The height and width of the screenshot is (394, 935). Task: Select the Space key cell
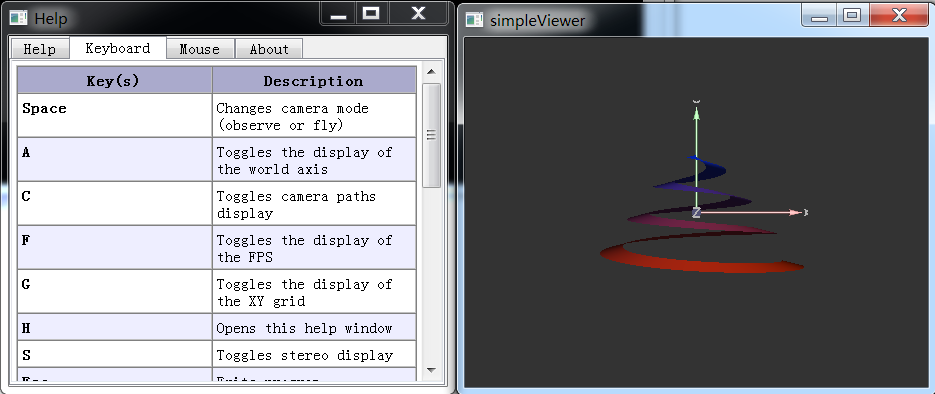tap(114, 116)
